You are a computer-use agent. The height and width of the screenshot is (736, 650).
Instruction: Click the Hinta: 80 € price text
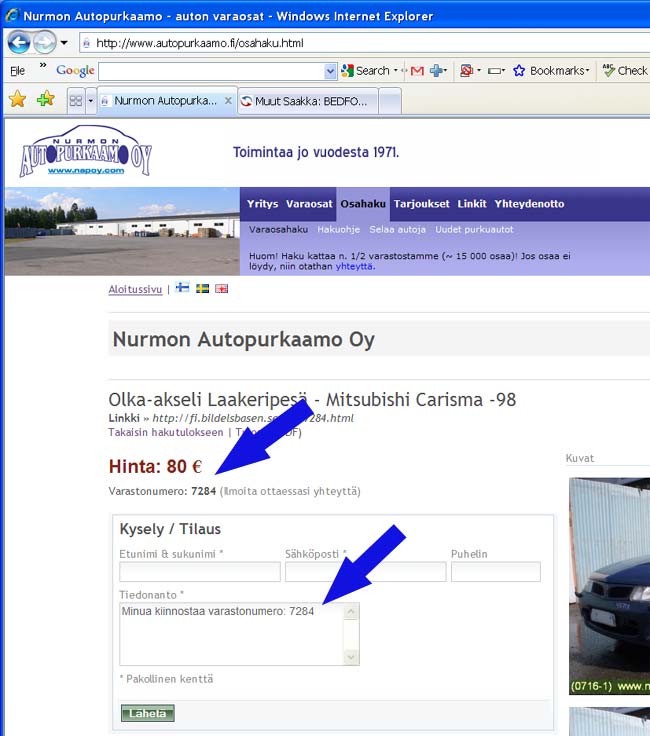point(155,467)
